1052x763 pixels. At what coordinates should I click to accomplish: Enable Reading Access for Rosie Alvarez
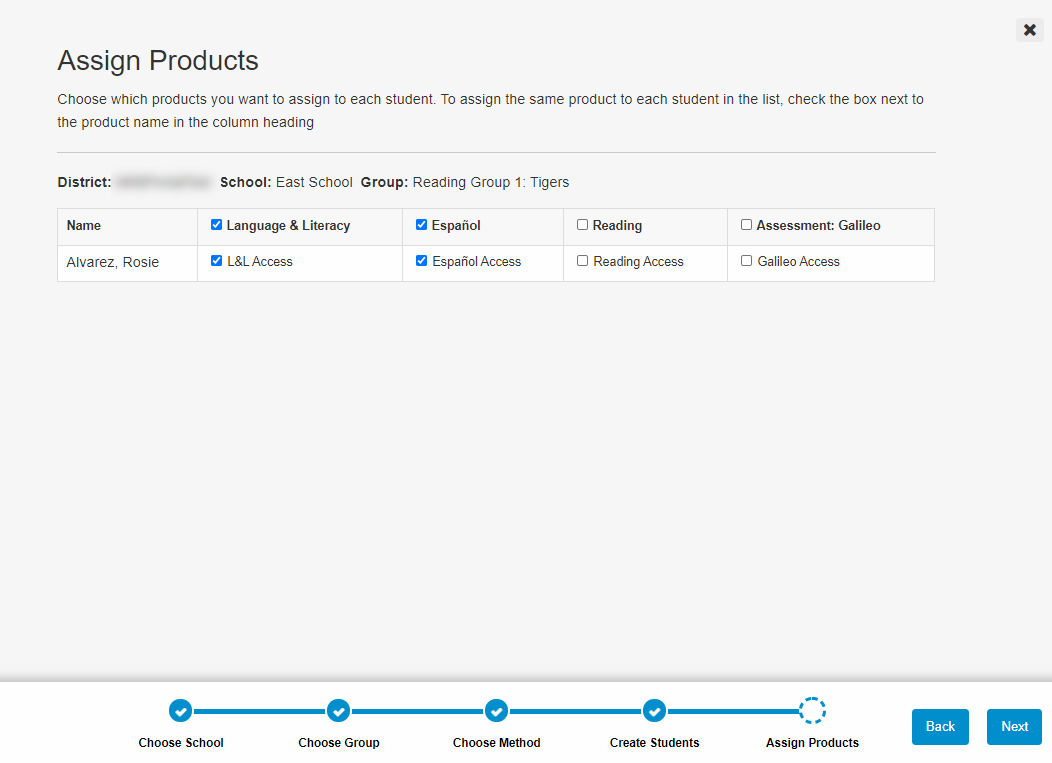click(x=582, y=261)
